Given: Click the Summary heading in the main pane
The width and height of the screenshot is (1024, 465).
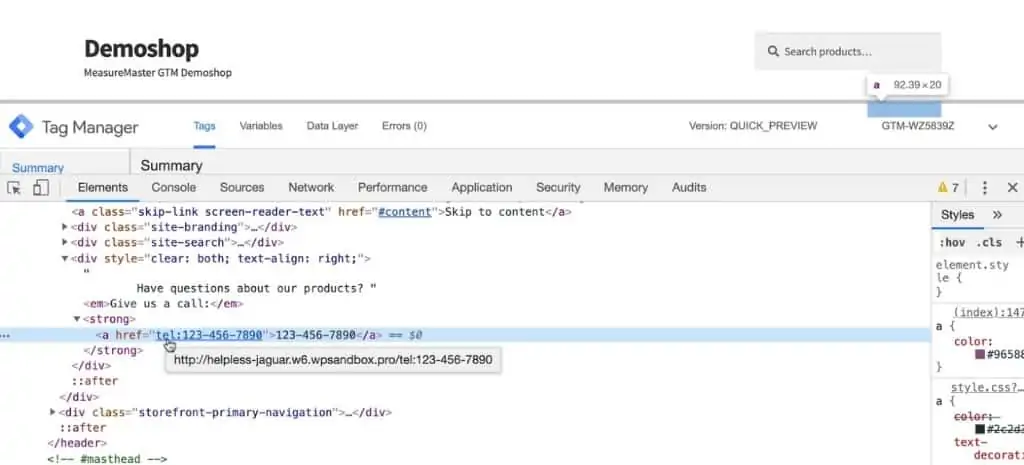Looking at the screenshot, I should pos(171,166).
